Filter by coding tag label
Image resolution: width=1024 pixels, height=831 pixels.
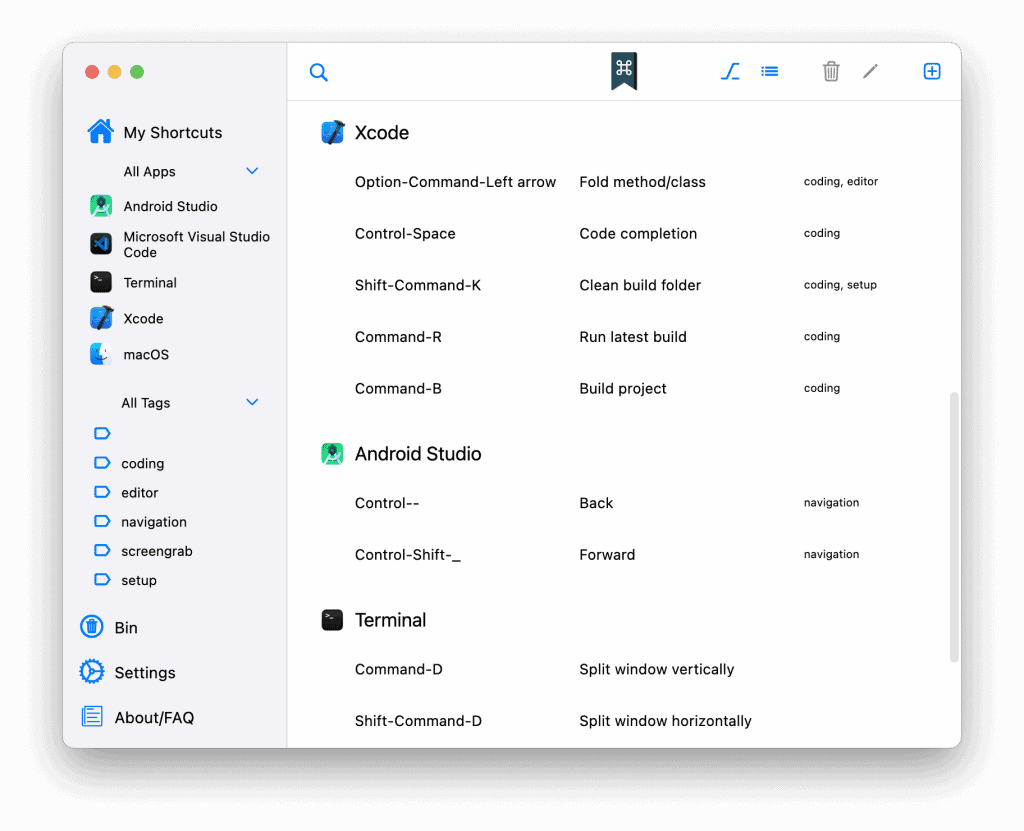click(x=143, y=463)
